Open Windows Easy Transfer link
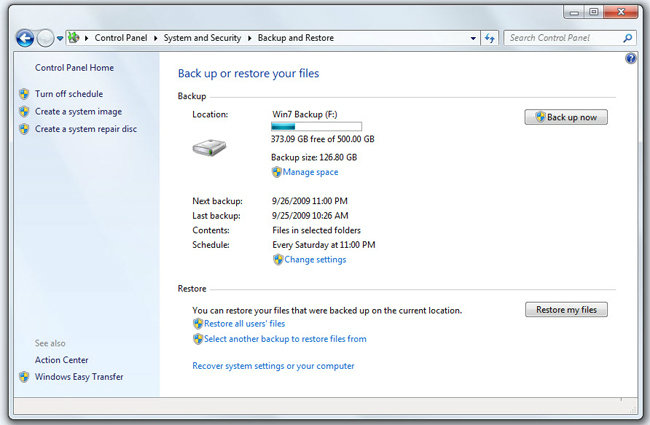650x425 pixels. coord(79,377)
